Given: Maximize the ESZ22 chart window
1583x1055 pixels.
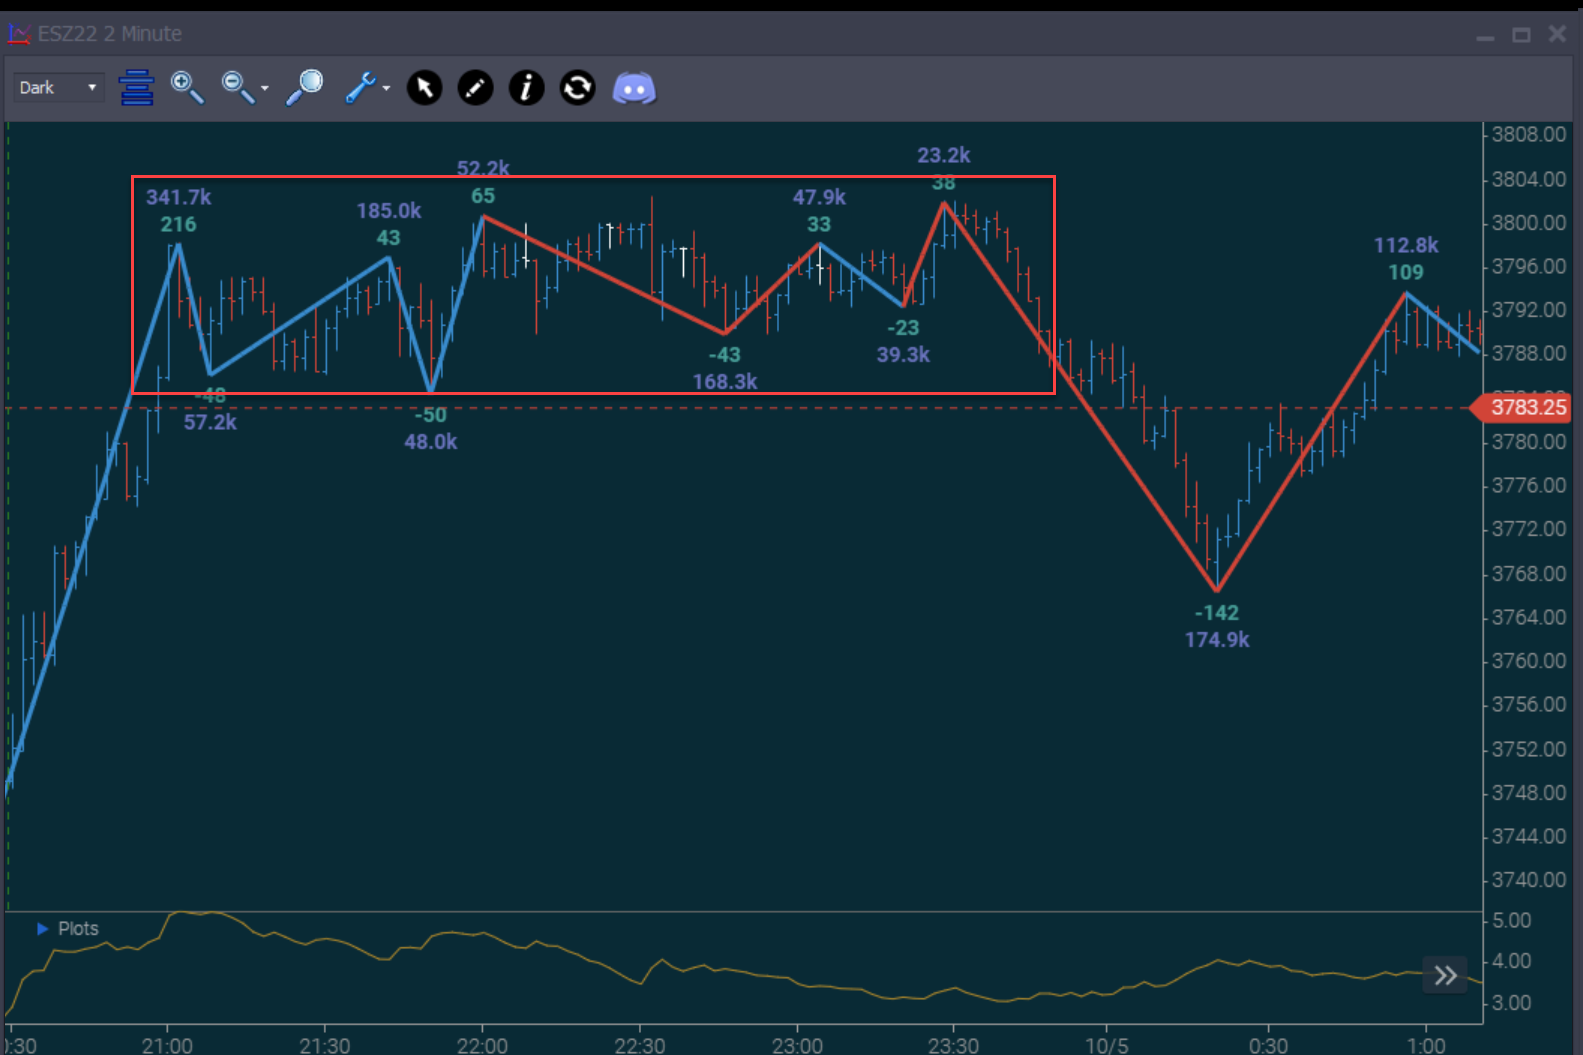Looking at the screenshot, I should click(1521, 35).
